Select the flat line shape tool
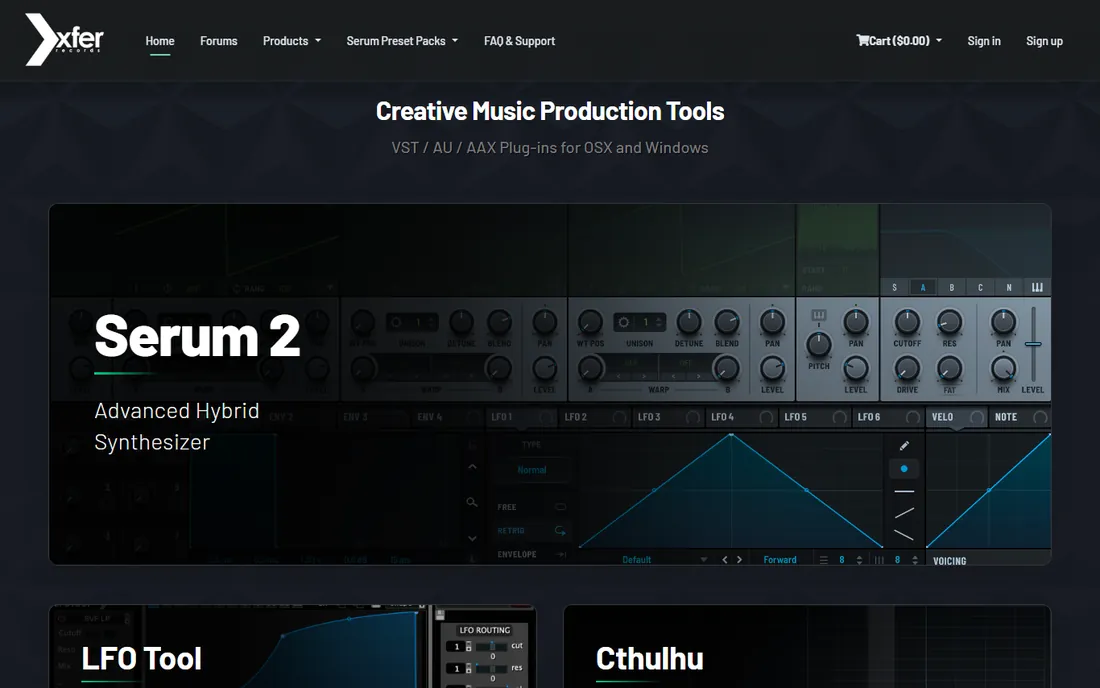The image size is (1100, 688). 904,491
